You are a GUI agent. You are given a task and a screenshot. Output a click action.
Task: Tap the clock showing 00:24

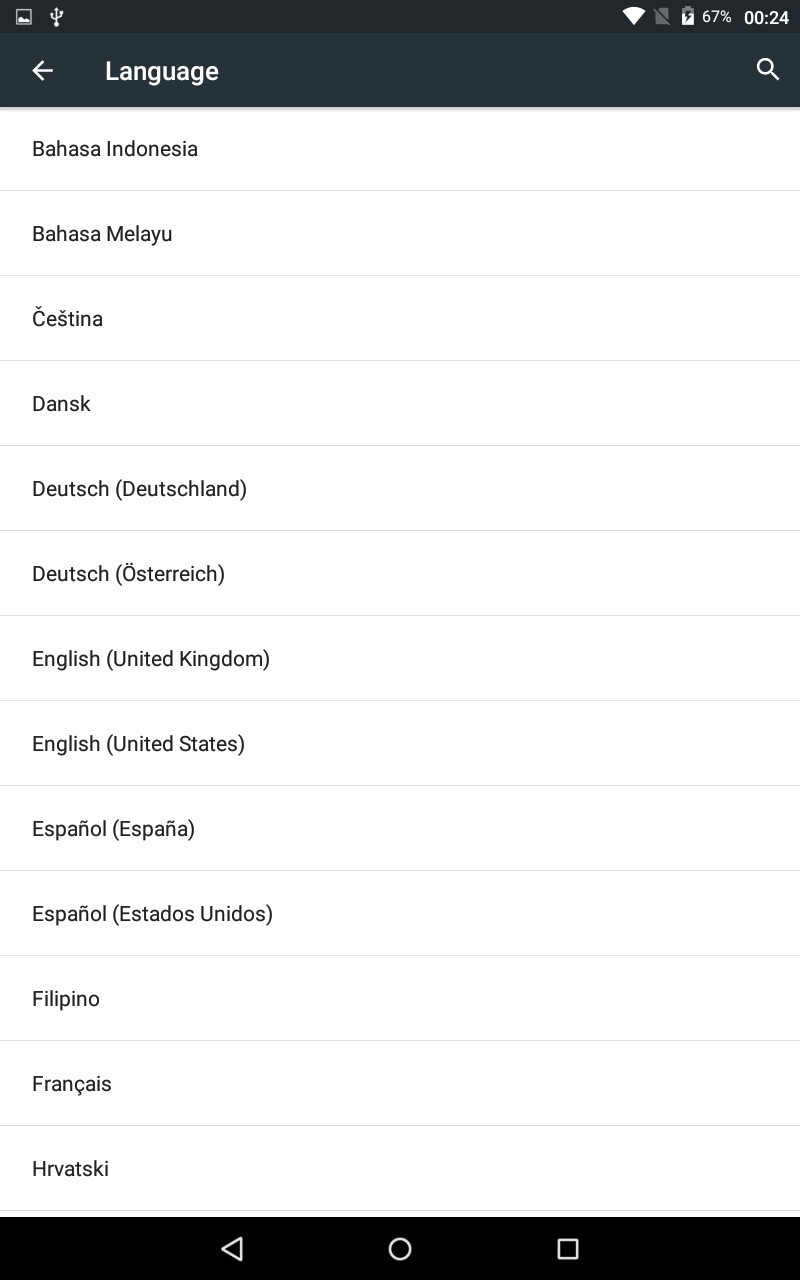click(x=766, y=17)
